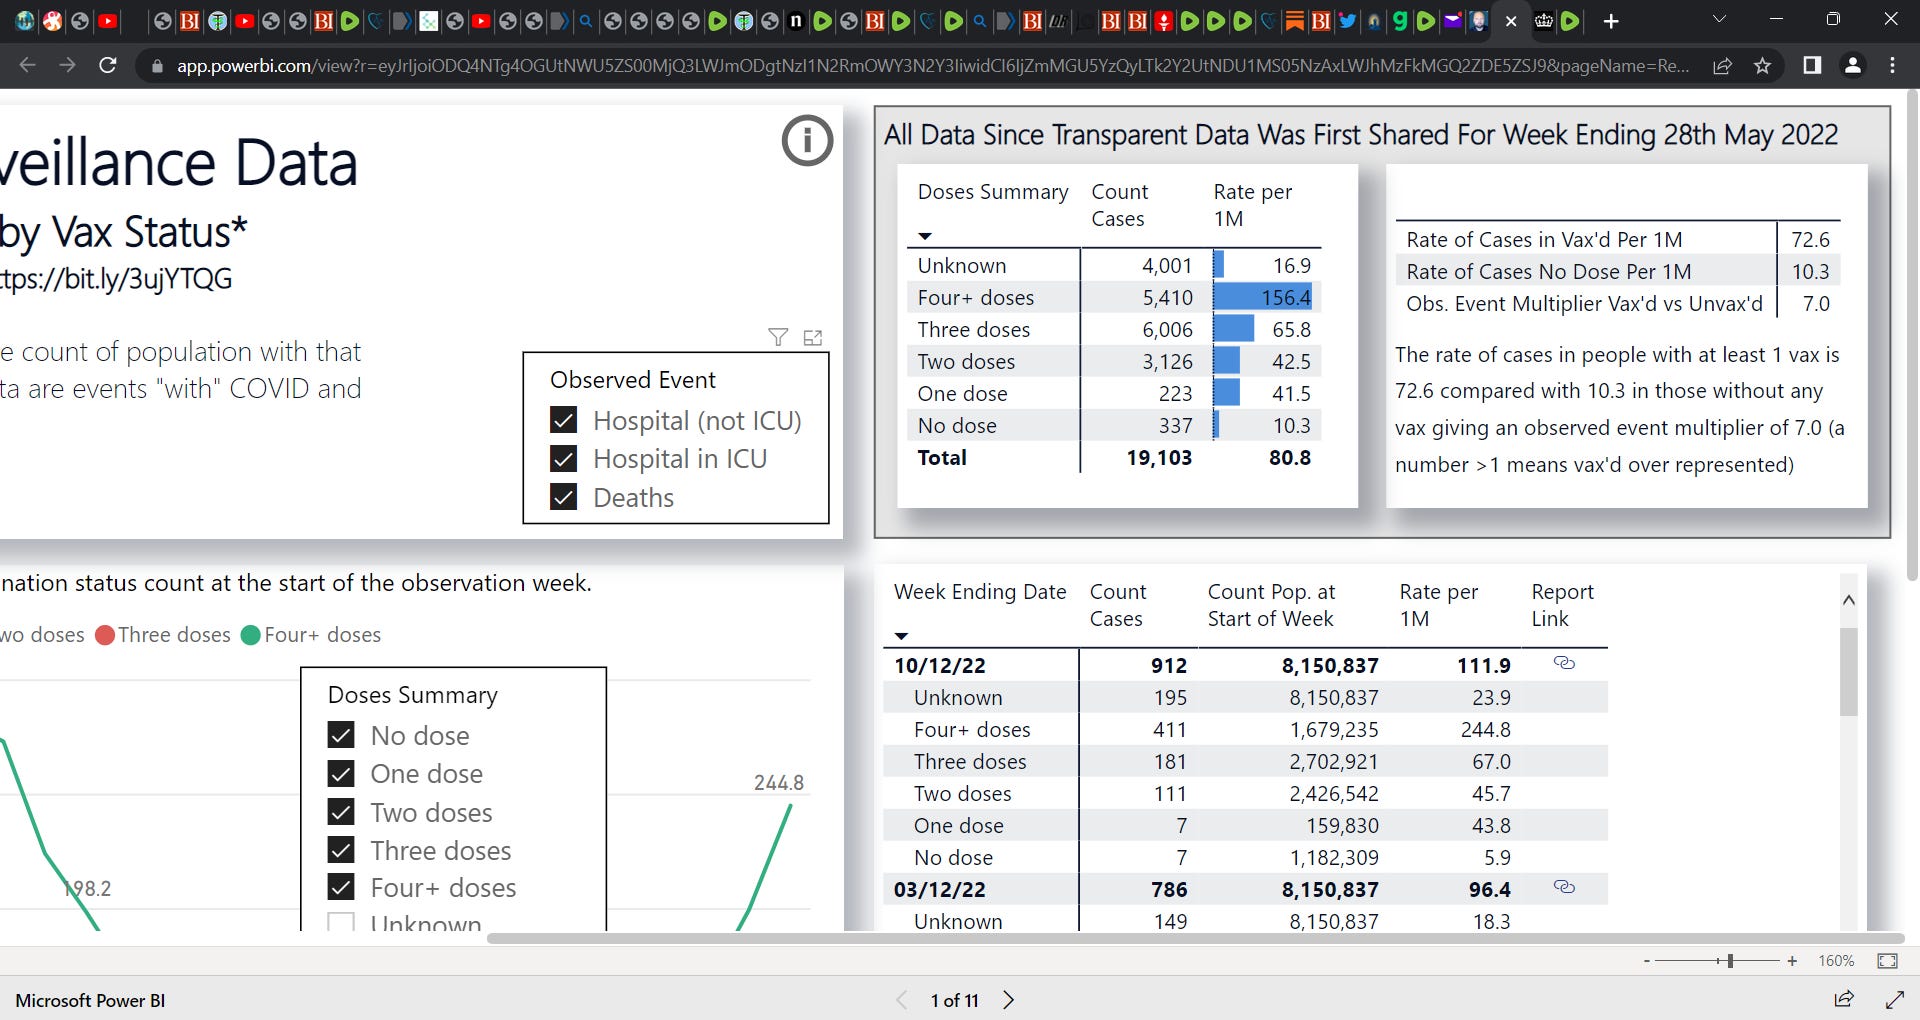Open report link for week 10/12/22
The width and height of the screenshot is (1920, 1020).
[1564, 663]
